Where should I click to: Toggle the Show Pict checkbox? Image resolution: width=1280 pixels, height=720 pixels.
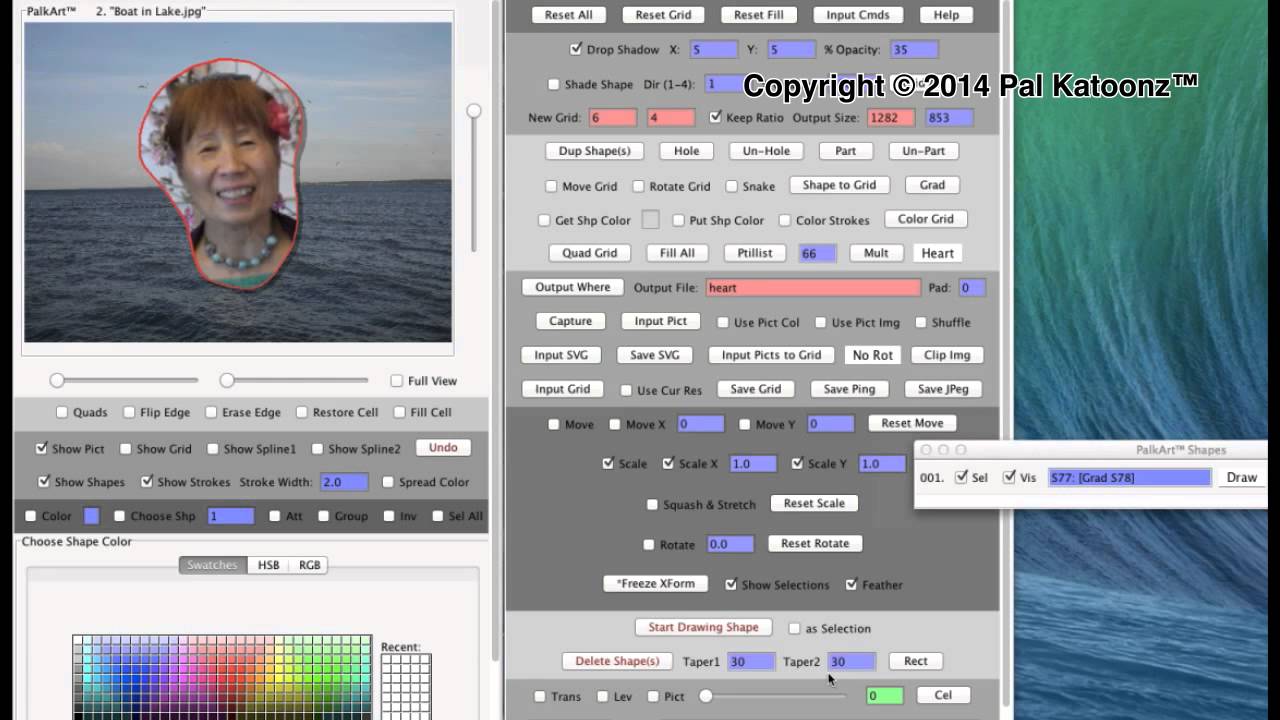point(41,449)
